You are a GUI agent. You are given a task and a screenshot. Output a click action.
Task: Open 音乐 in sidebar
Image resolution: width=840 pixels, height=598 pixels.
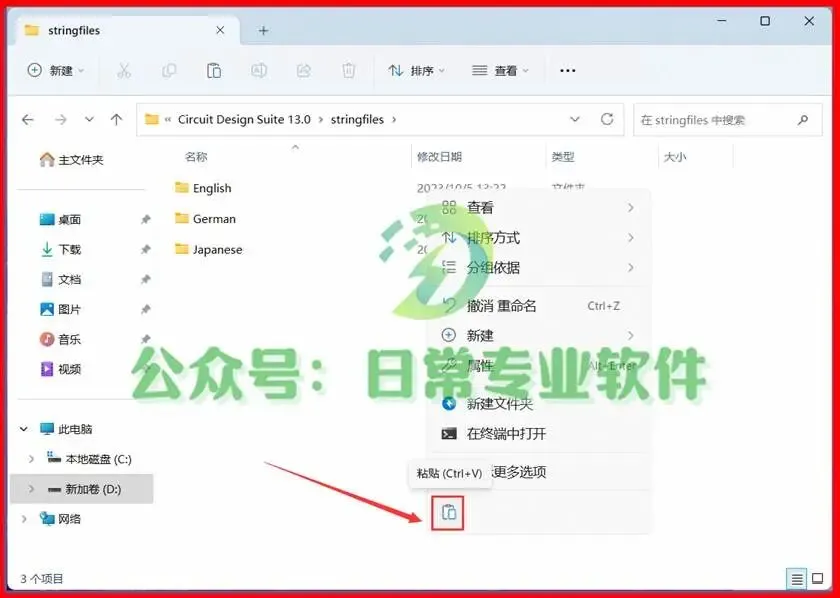tap(61, 339)
